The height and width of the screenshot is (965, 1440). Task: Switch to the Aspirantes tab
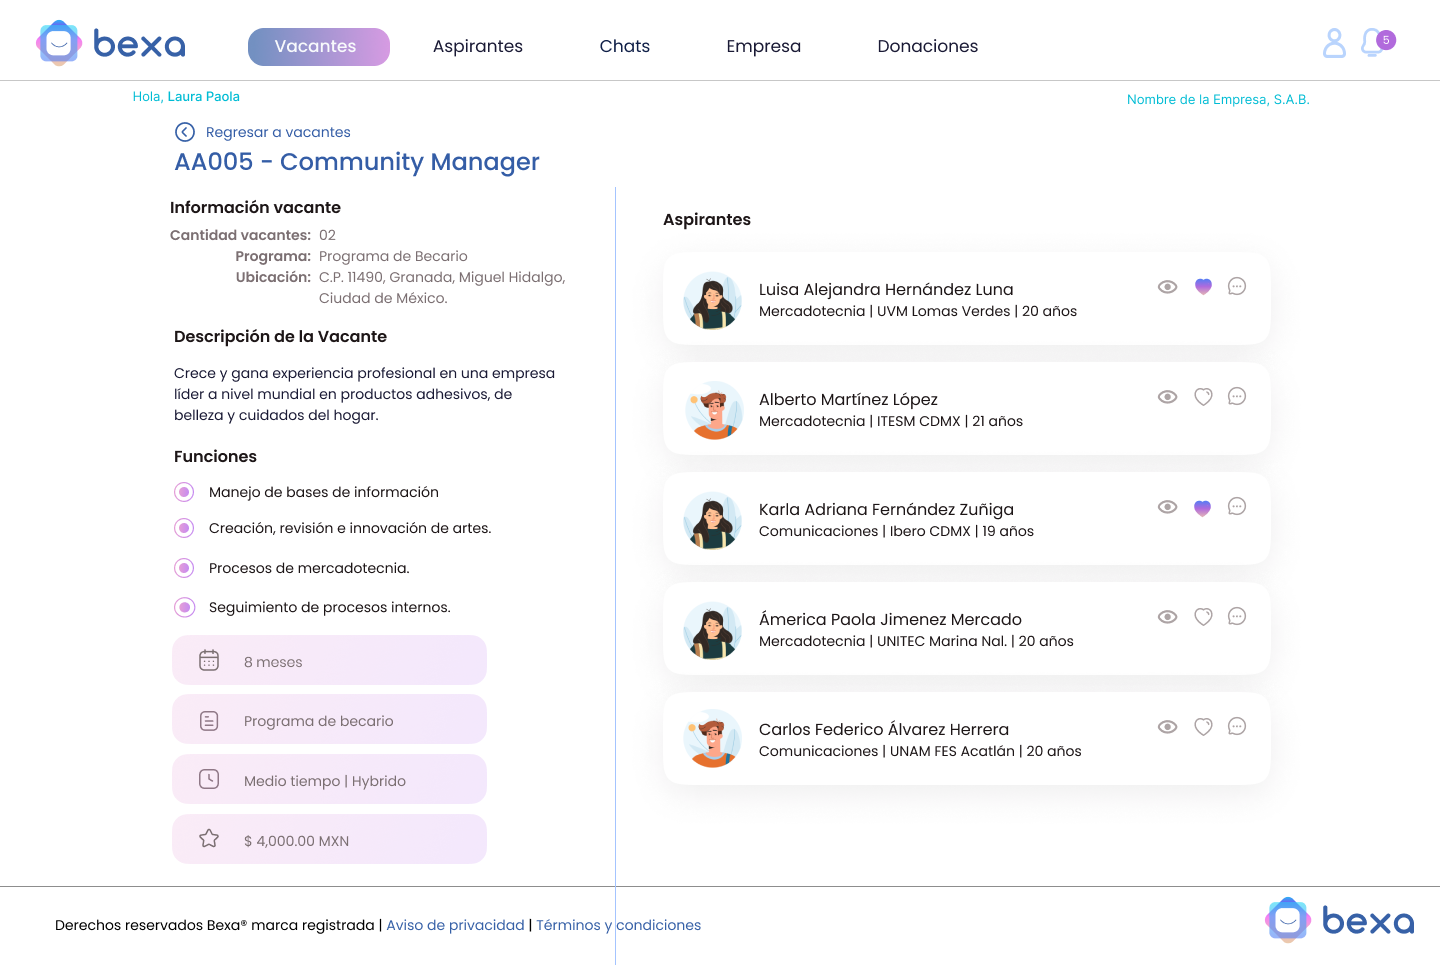click(x=477, y=46)
